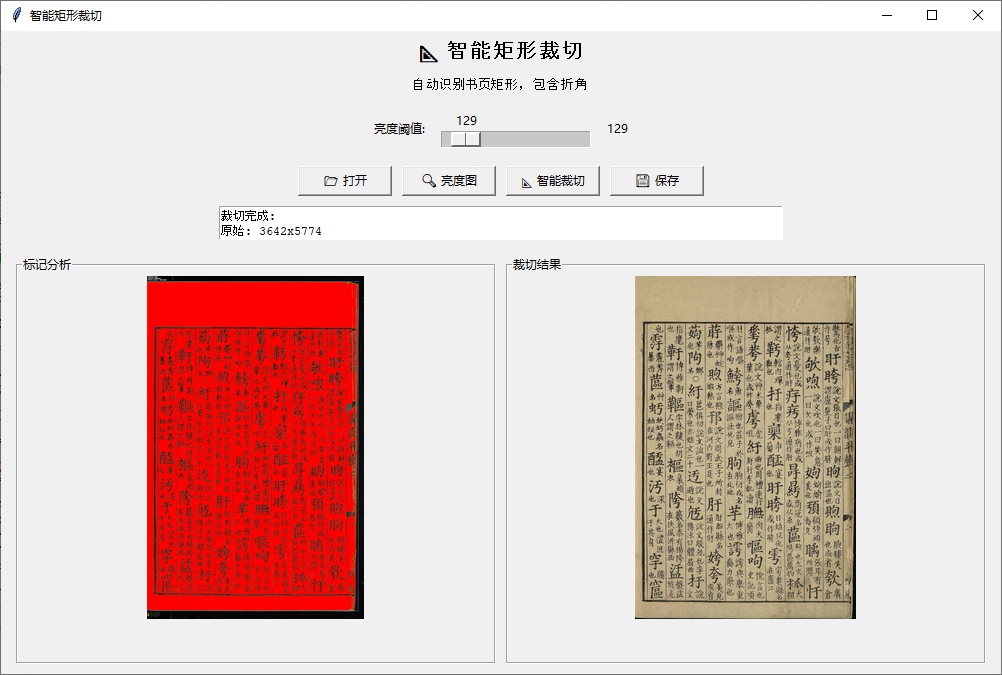
Task: Run smart cropping with 智能裁切
Action: point(552,180)
